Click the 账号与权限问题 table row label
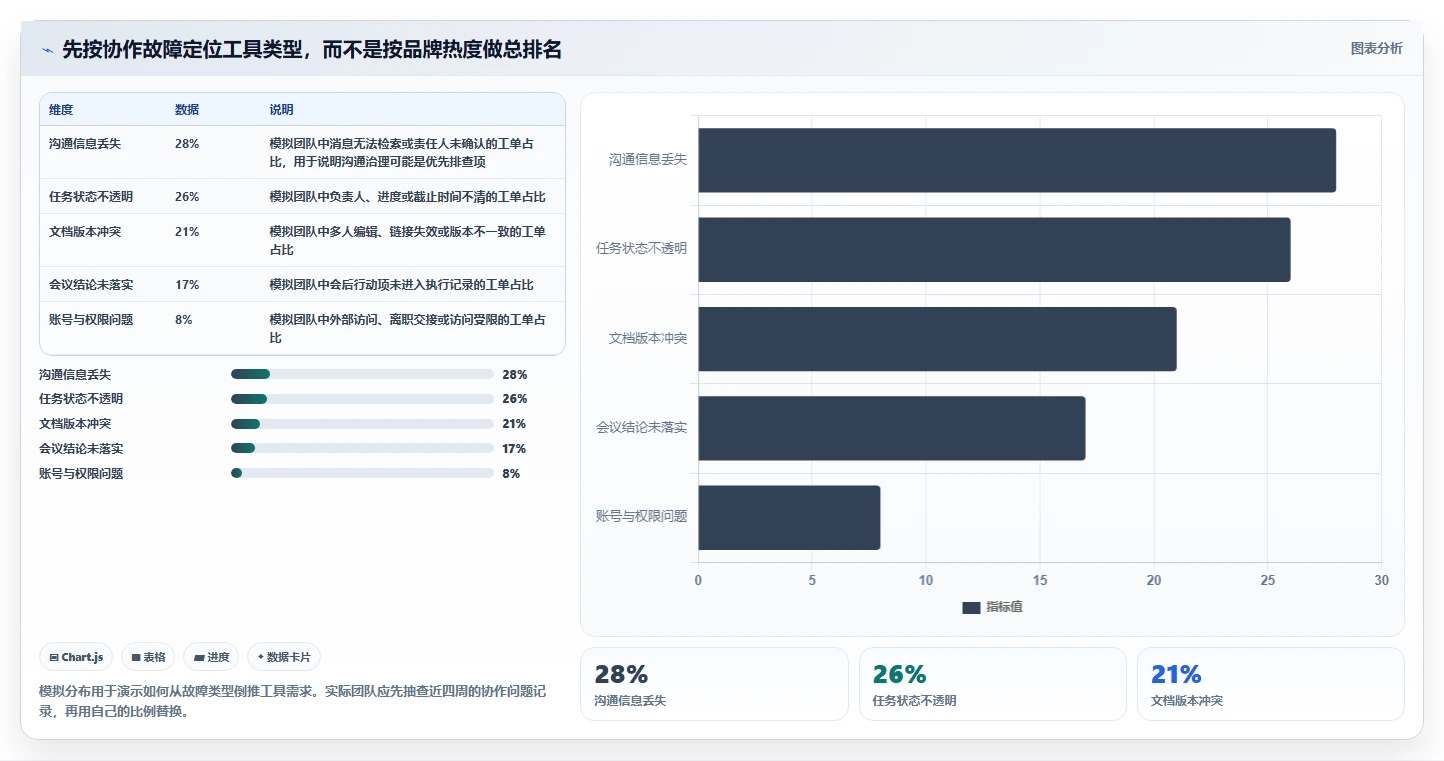Image resolution: width=1444 pixels, height=761 pixels. click(91, 320)
